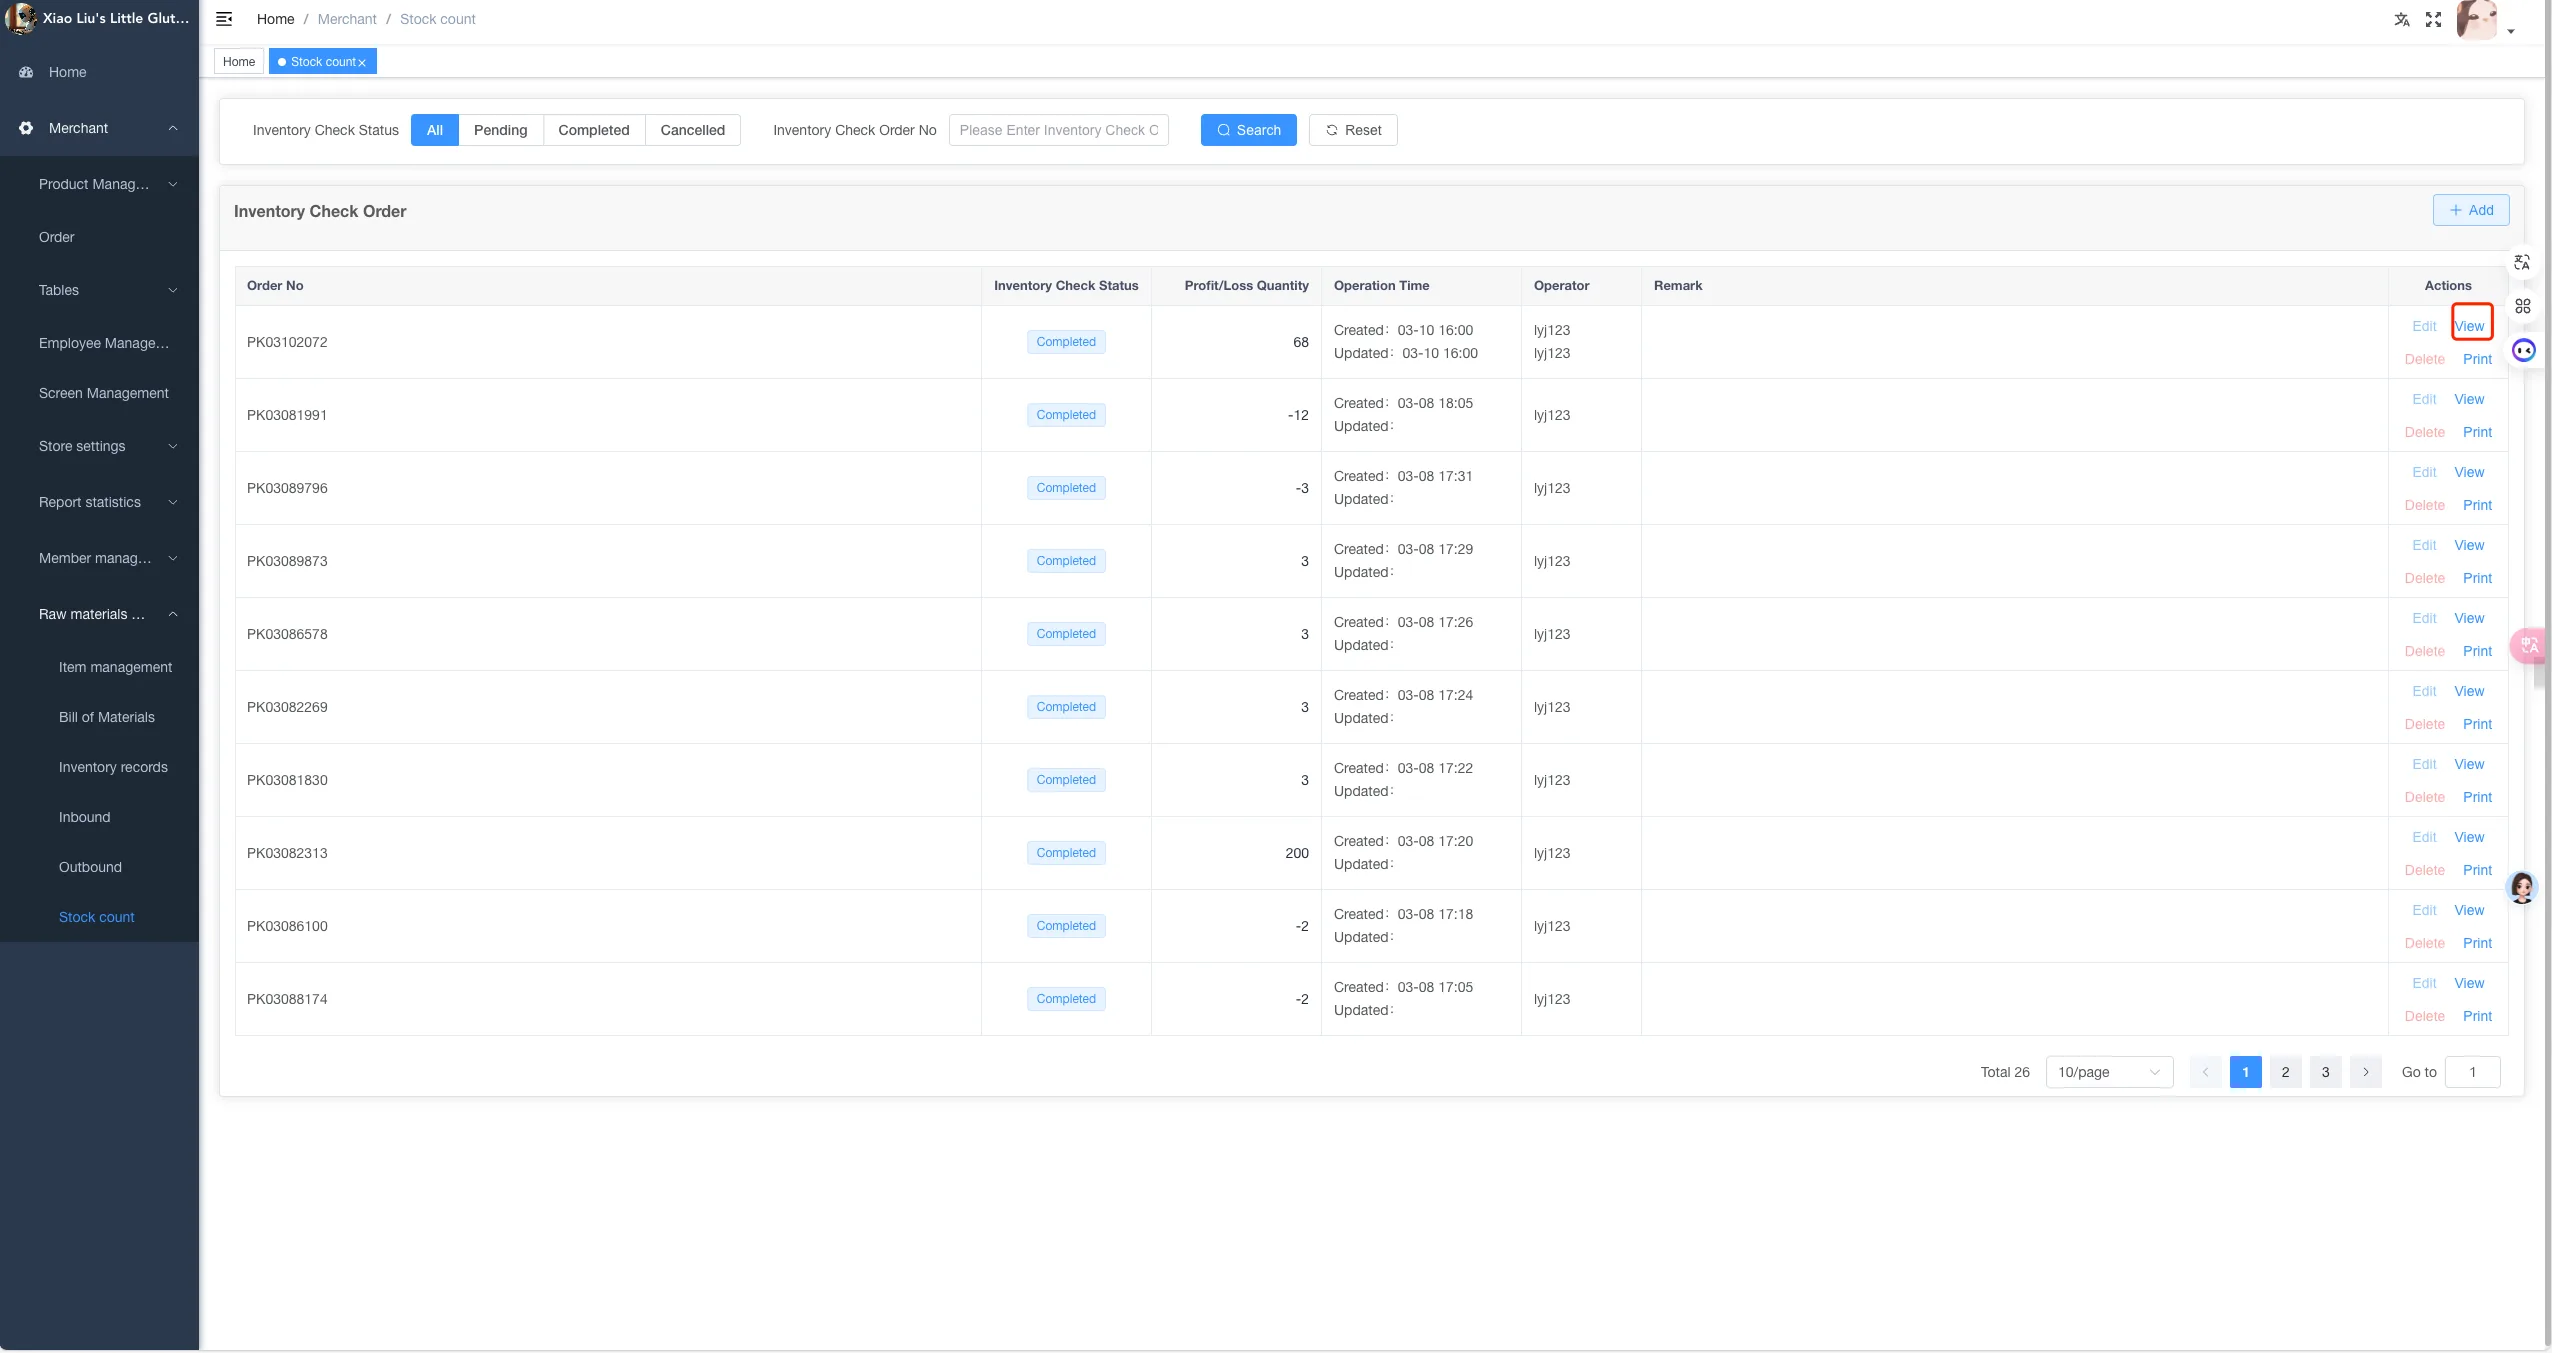Print order PK03088174
2552x1353 pixels.
pos(2477,1016)
